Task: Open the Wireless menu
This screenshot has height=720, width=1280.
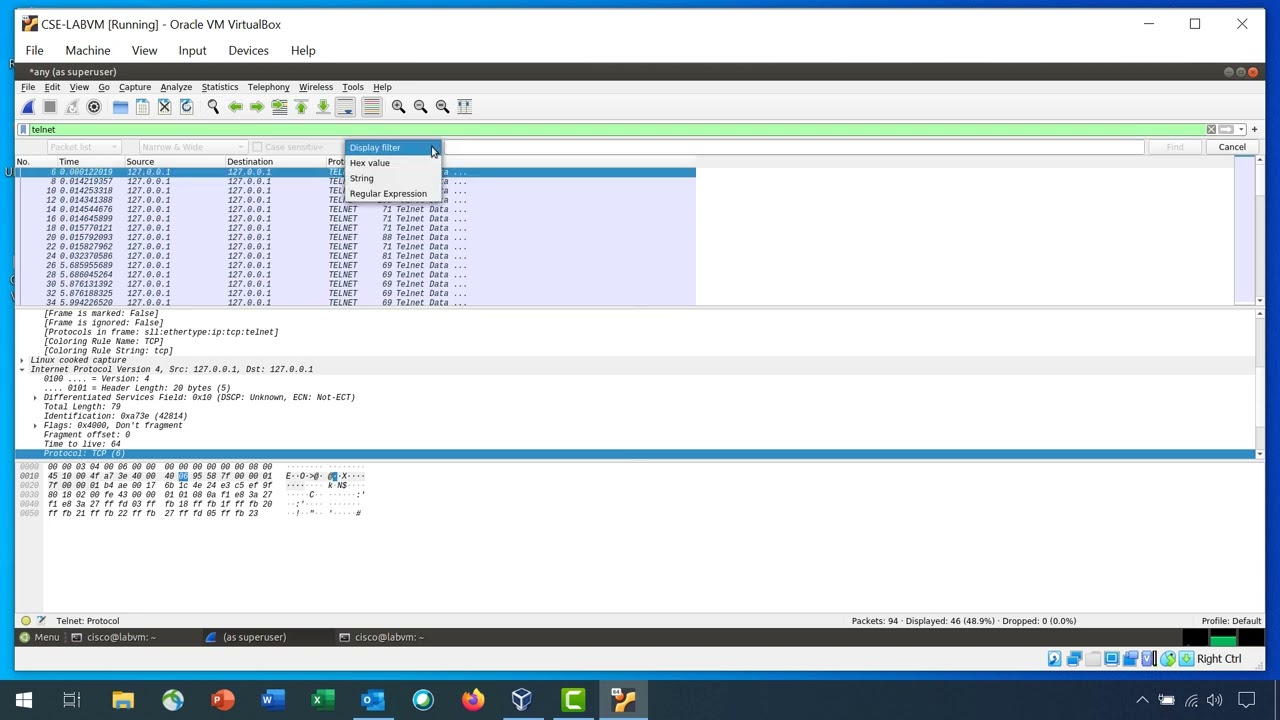Action: [x=316, y=87]
